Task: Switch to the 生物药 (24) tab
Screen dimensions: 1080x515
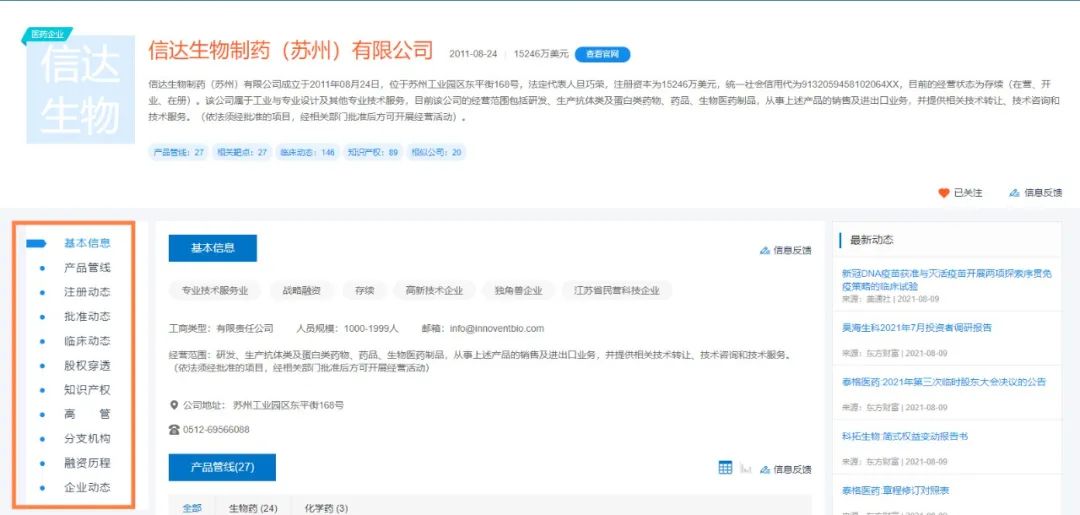Action: click(x=253, y=508)
